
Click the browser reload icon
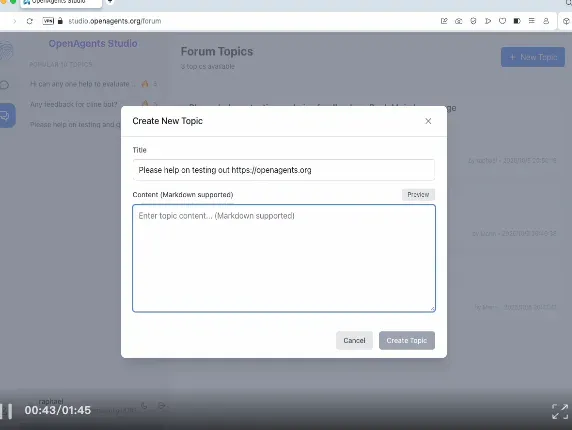pyautogui.click(x=30, y=21)
